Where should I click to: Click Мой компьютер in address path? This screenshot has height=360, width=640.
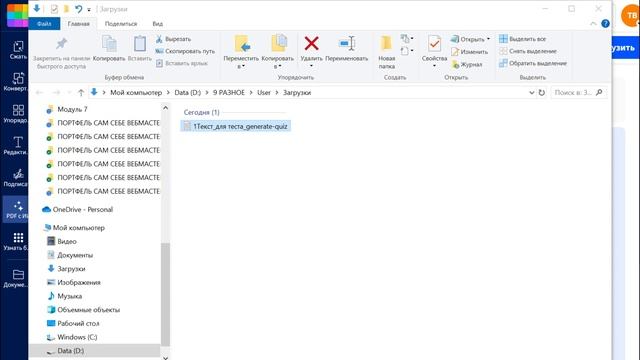coord(136,93)
